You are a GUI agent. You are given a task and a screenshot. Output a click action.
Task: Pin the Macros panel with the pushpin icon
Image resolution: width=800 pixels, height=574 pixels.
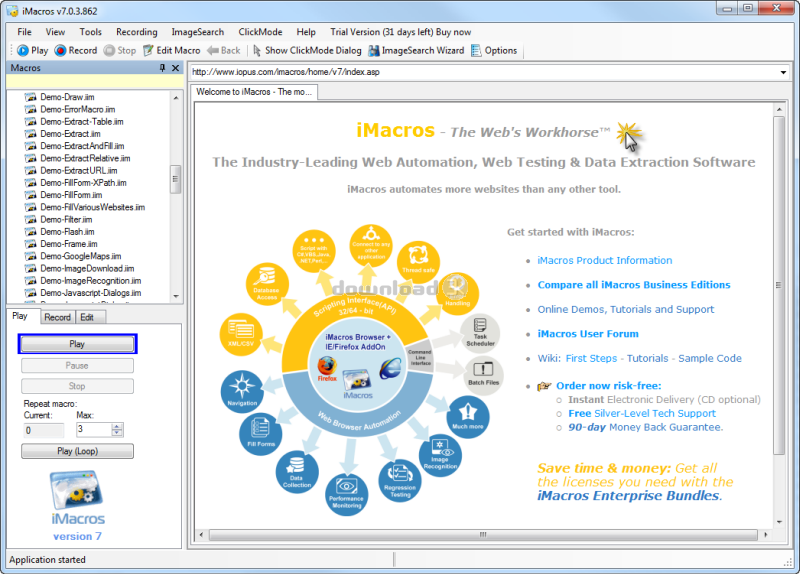tap(162, 68)
